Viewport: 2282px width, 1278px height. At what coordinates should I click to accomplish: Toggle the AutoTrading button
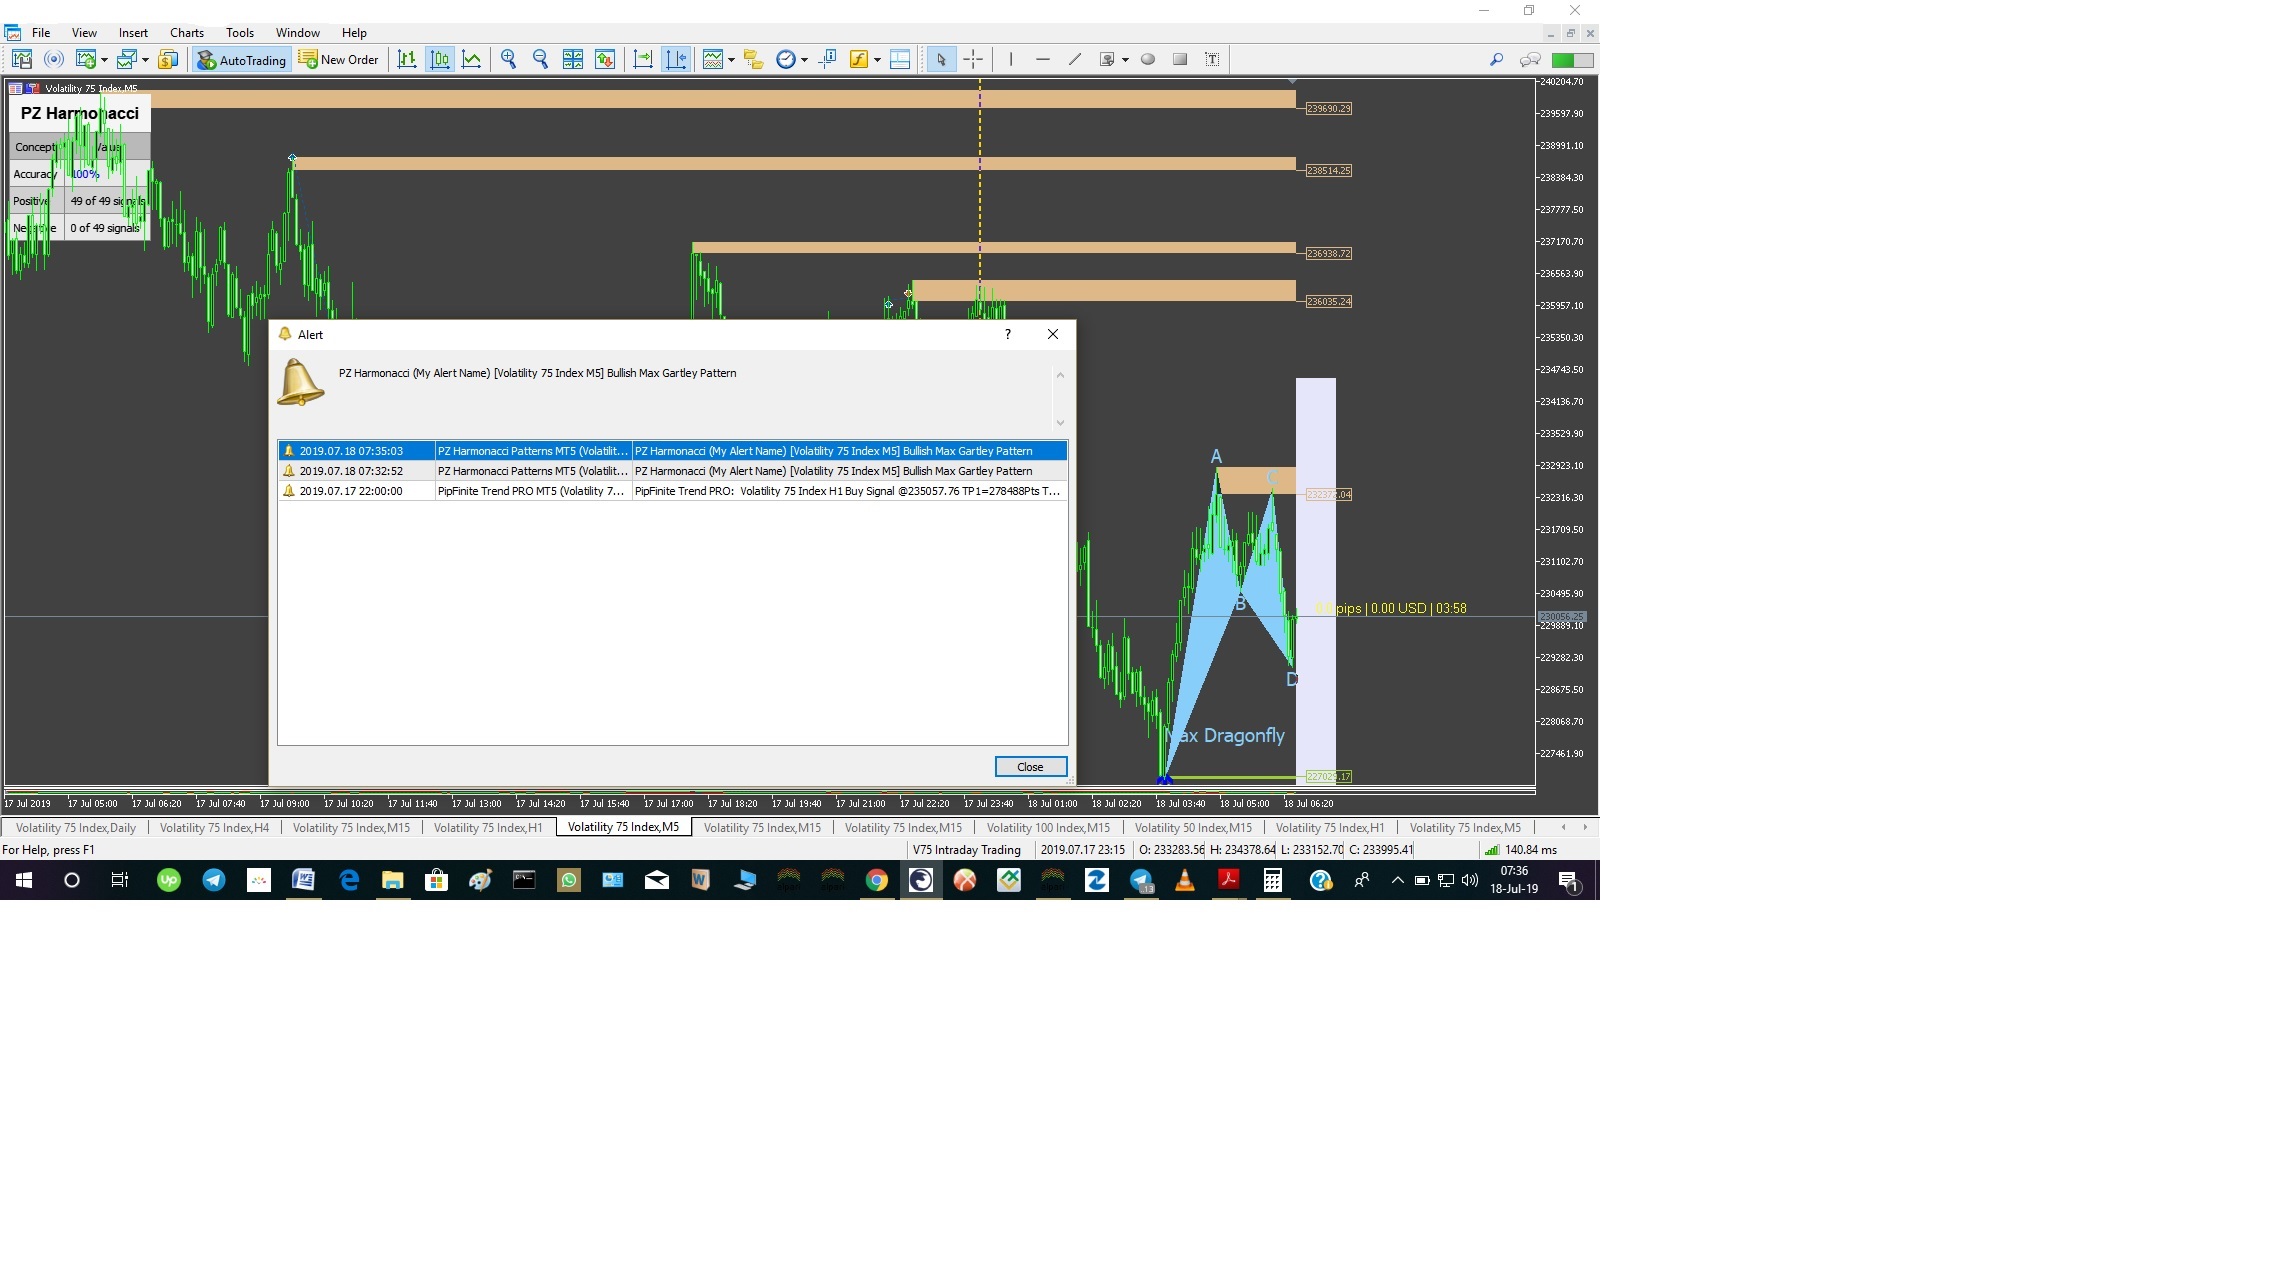pos(242,60)
